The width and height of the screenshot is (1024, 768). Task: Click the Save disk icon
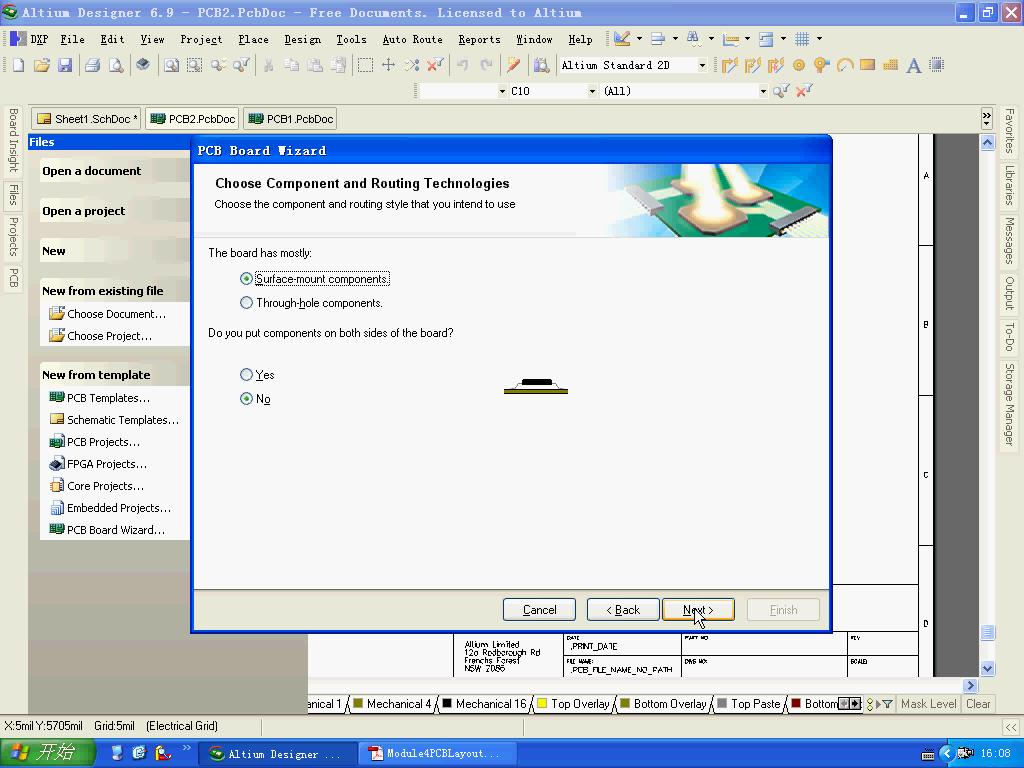point(65,65)
